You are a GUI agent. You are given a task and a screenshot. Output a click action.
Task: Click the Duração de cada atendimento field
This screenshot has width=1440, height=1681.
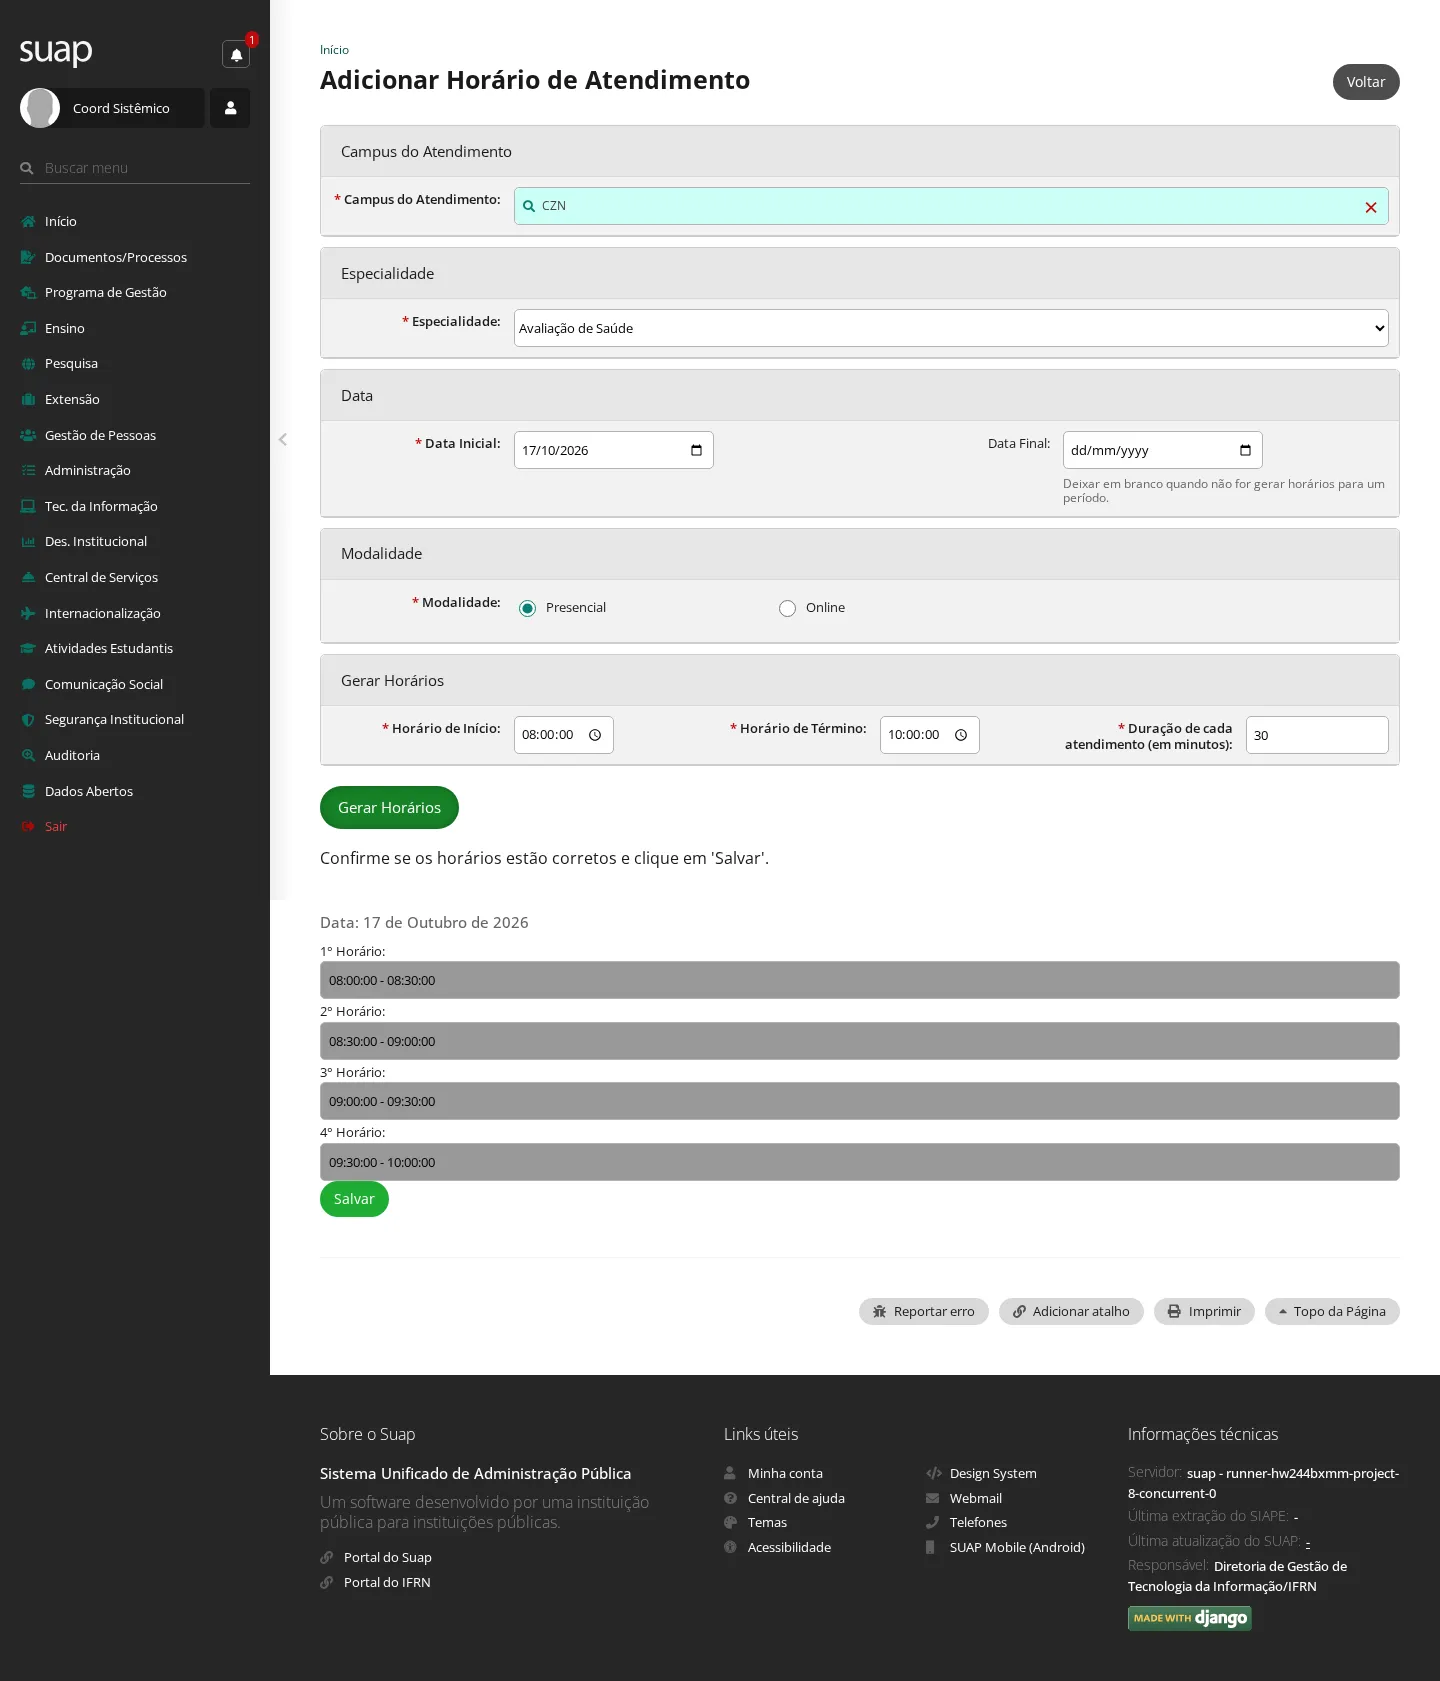tap(1317, 735)
